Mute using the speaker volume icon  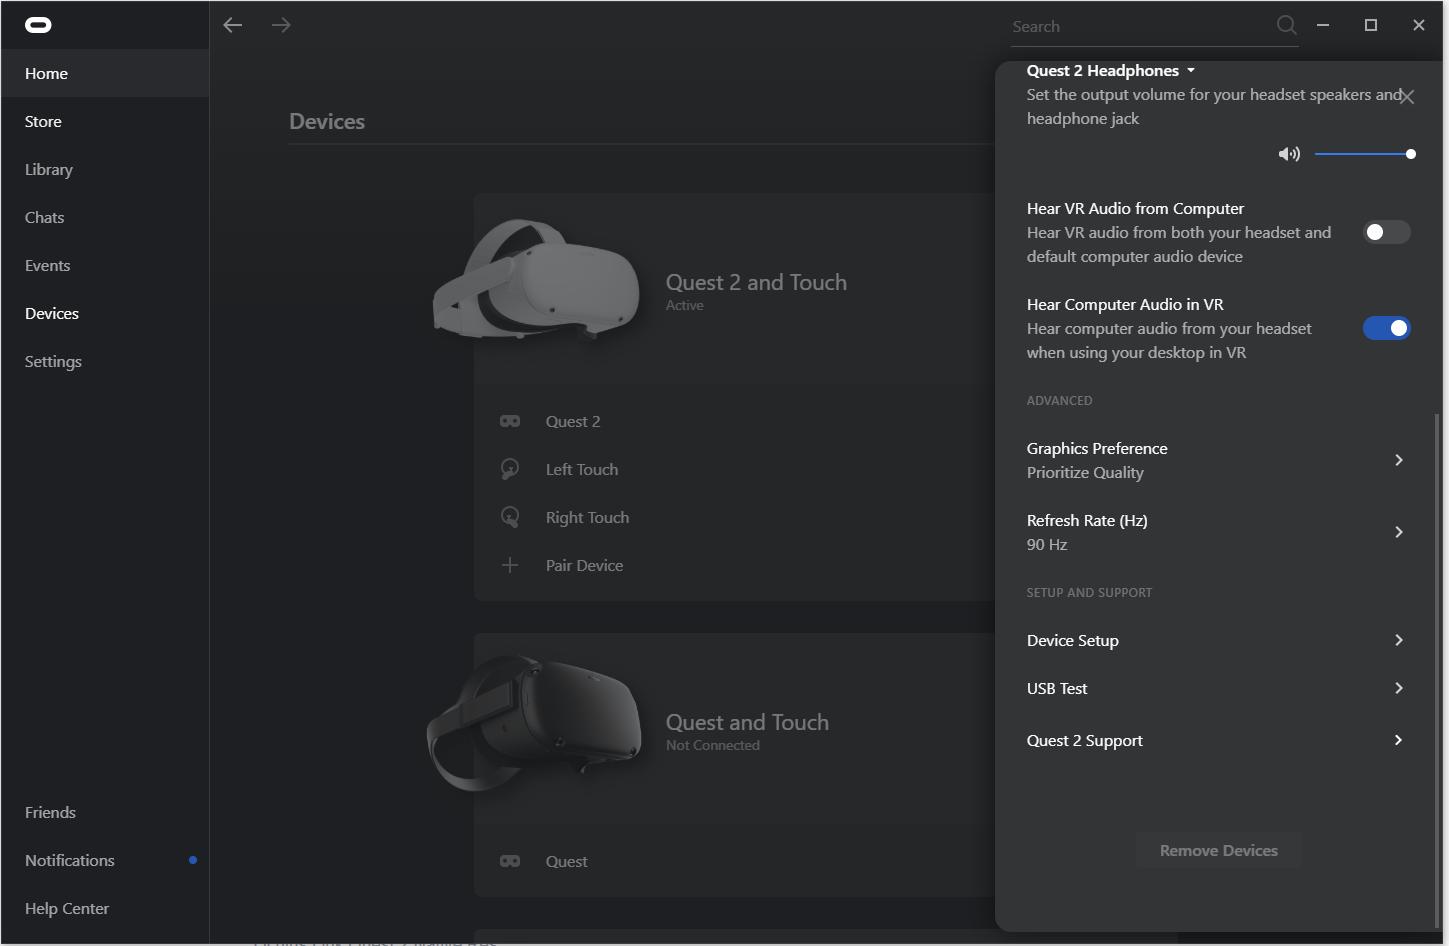pos(1289,154)
